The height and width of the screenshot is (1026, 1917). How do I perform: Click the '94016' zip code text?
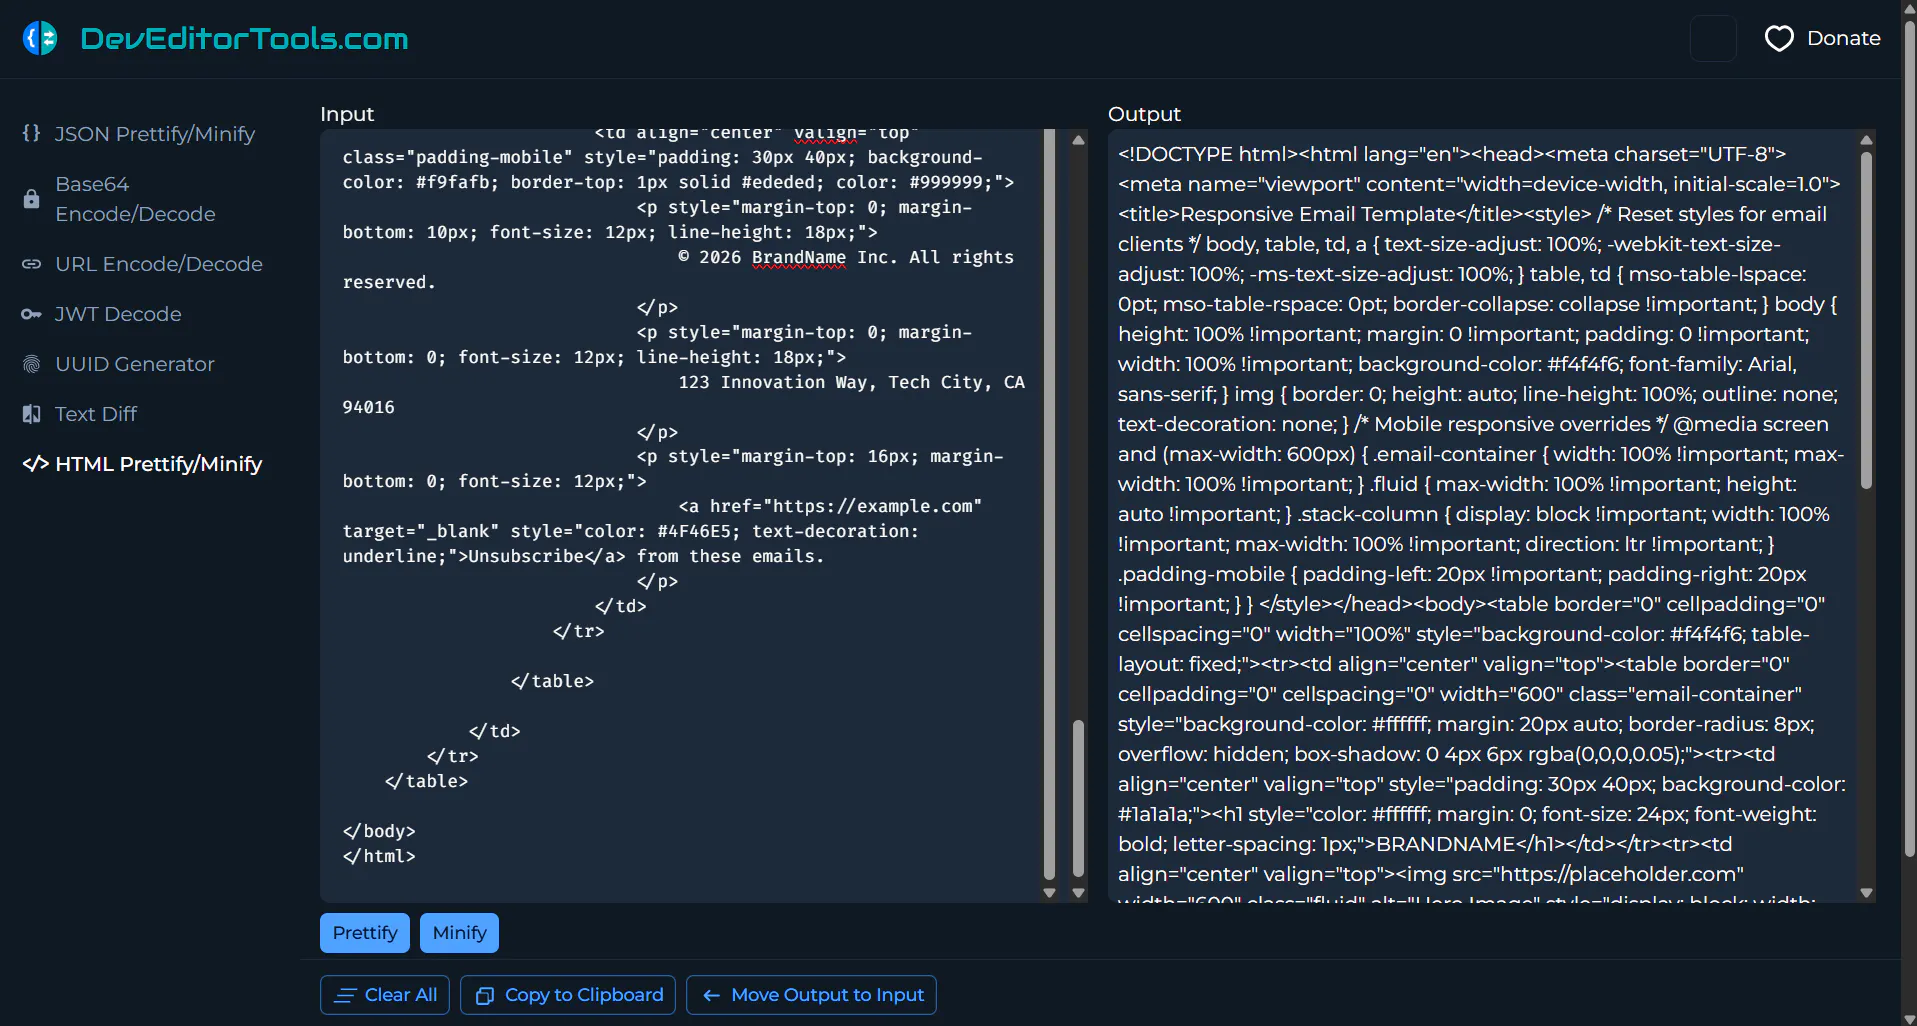[x=368, y=407]
